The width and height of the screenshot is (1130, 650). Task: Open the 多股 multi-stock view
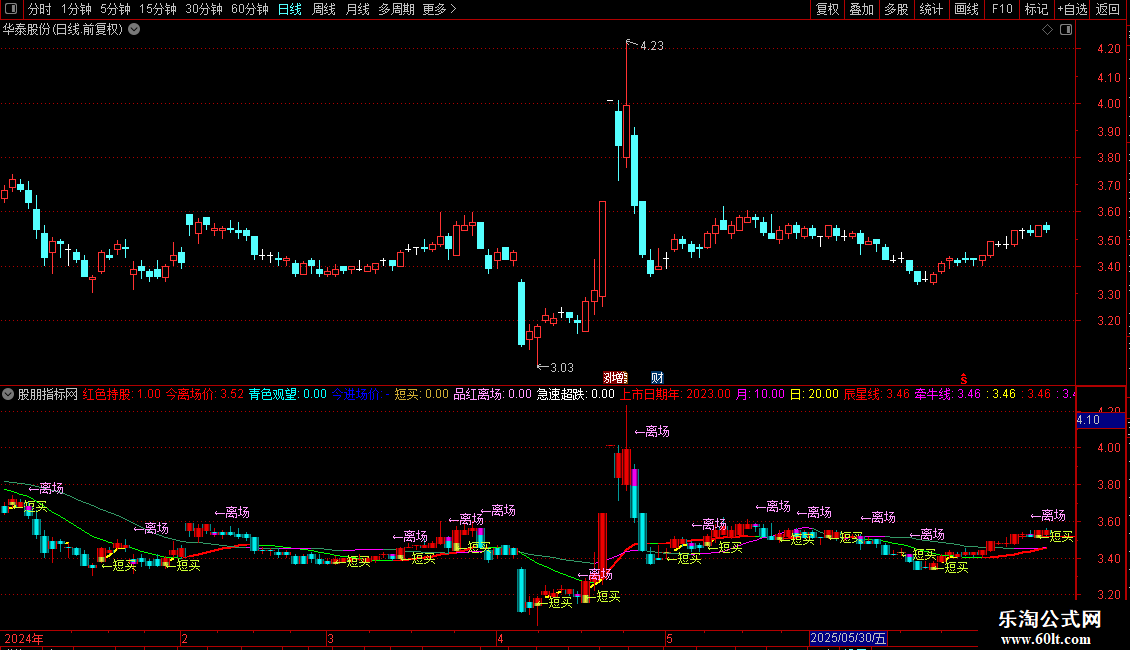(896, 9)
